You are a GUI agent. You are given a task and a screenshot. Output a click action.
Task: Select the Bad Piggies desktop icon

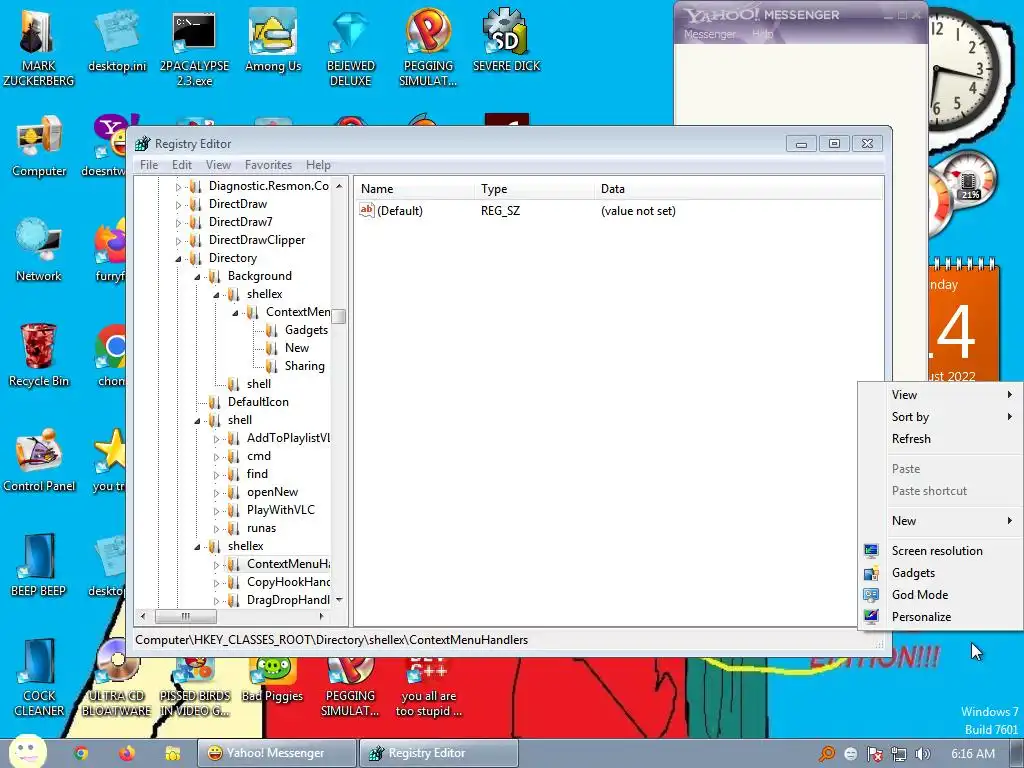(x=272, y=679)
